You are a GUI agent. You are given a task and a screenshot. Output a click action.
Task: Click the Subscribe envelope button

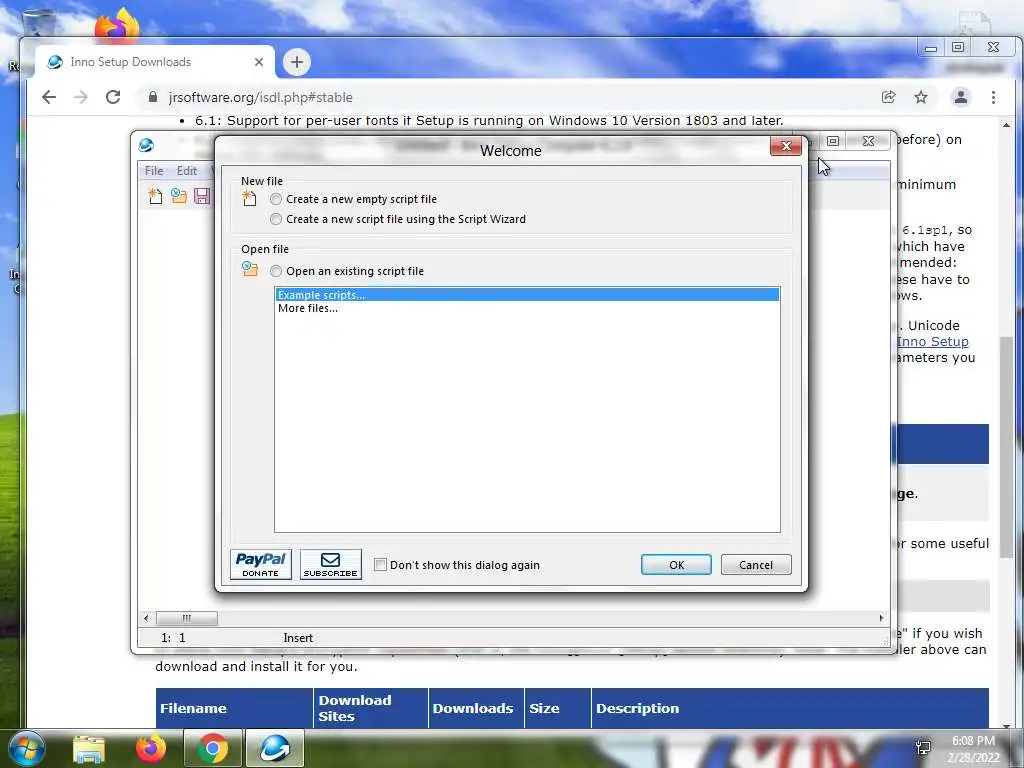(330, 564)
